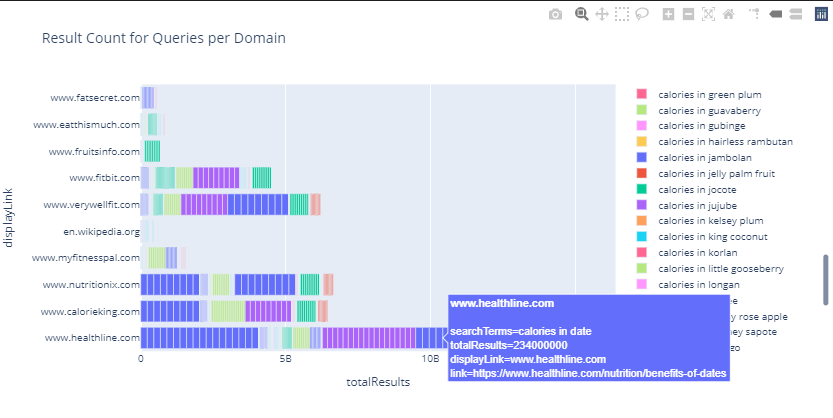Click the Autoscale icon
Viewport: 833px width, 418px height.
pos(708,14)
